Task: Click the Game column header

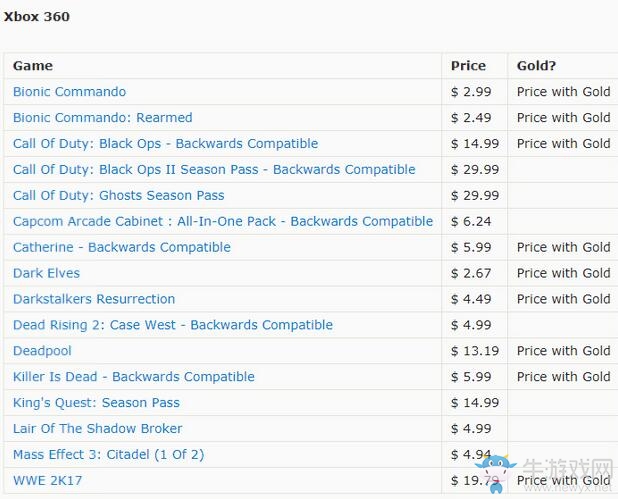Action: click(x=33, y=66)
